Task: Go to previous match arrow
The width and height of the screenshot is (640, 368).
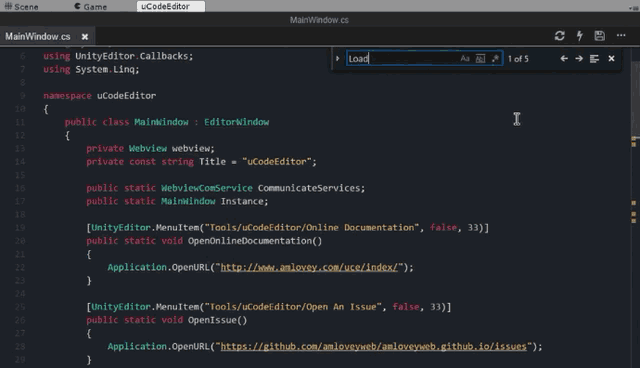Action: pos(564,59)
